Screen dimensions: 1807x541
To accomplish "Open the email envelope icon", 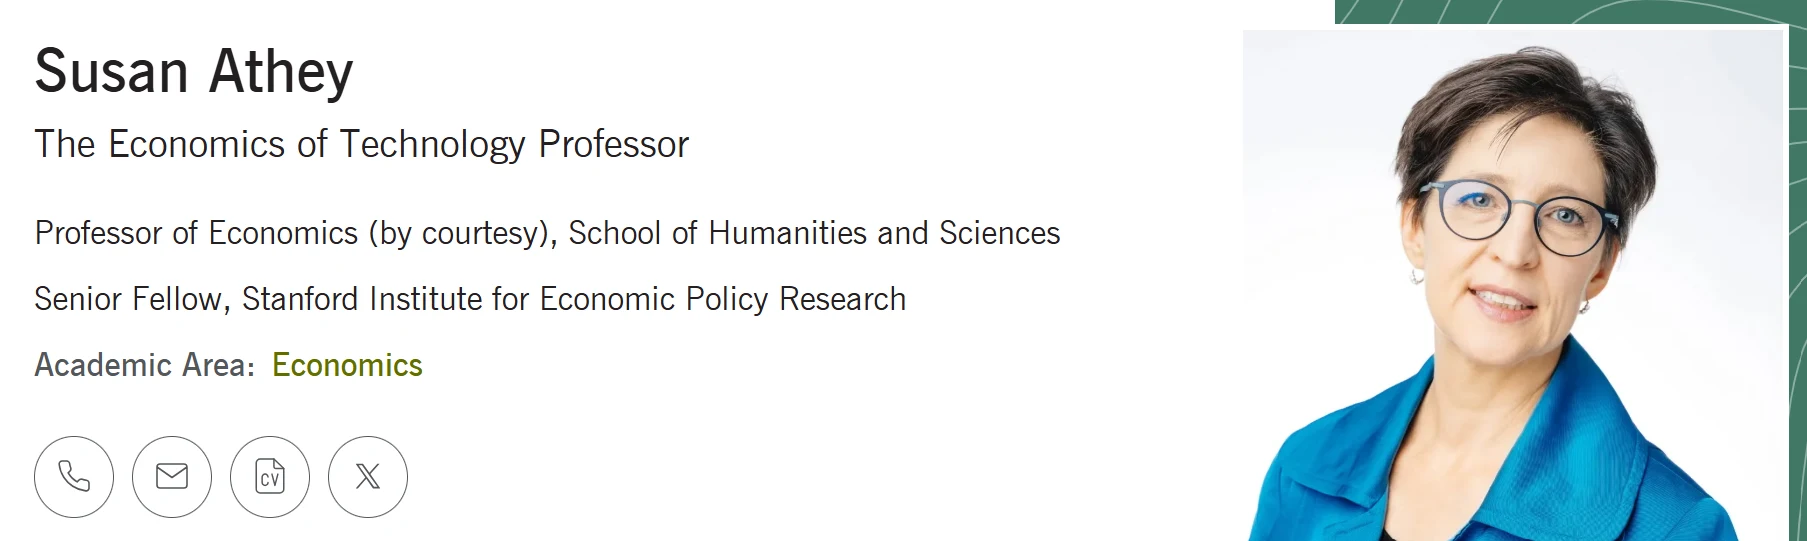I will [172, 476].
